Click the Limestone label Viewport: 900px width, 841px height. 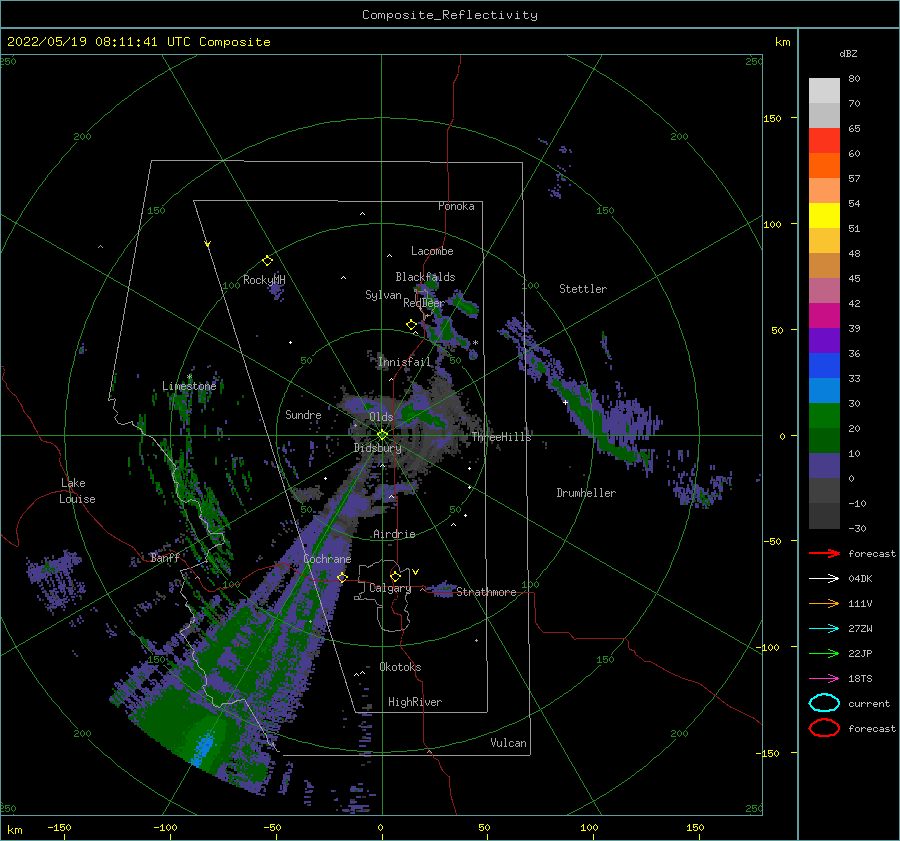189,386
